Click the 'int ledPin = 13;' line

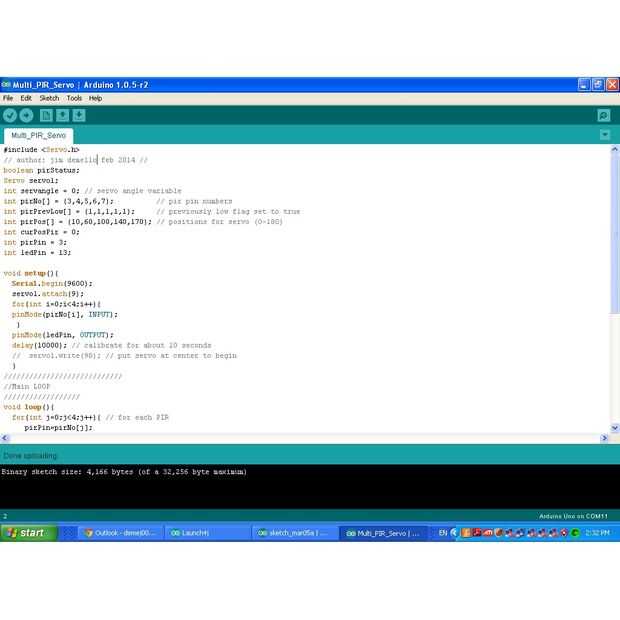click(37, 252)
